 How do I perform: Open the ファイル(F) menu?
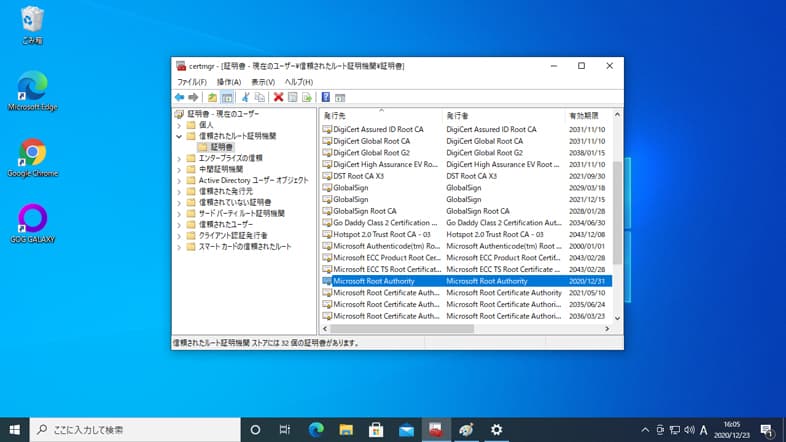click(x=191, y=82)
